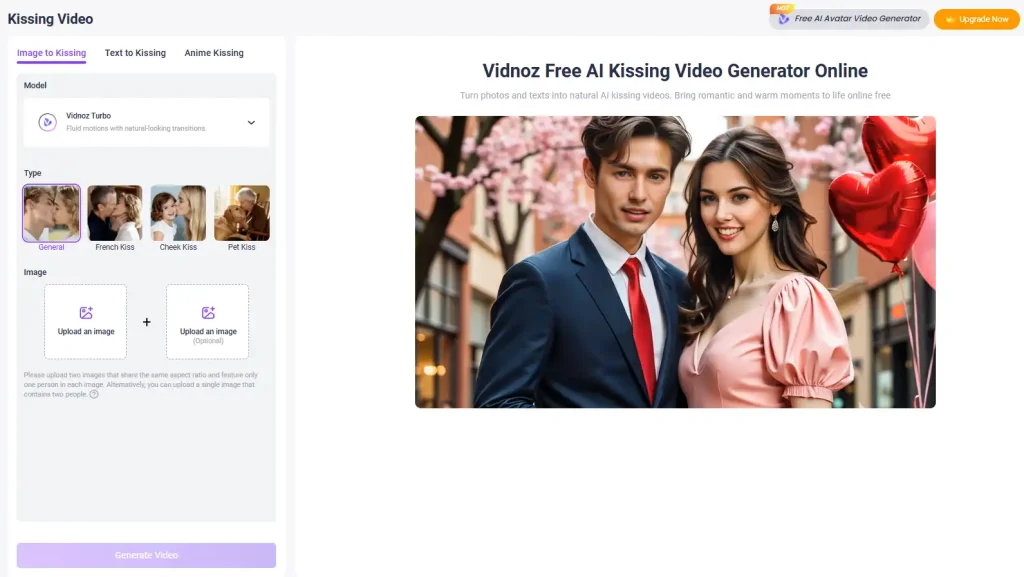Reselect the General kiss type thumbnail

(x=51, y=211)
